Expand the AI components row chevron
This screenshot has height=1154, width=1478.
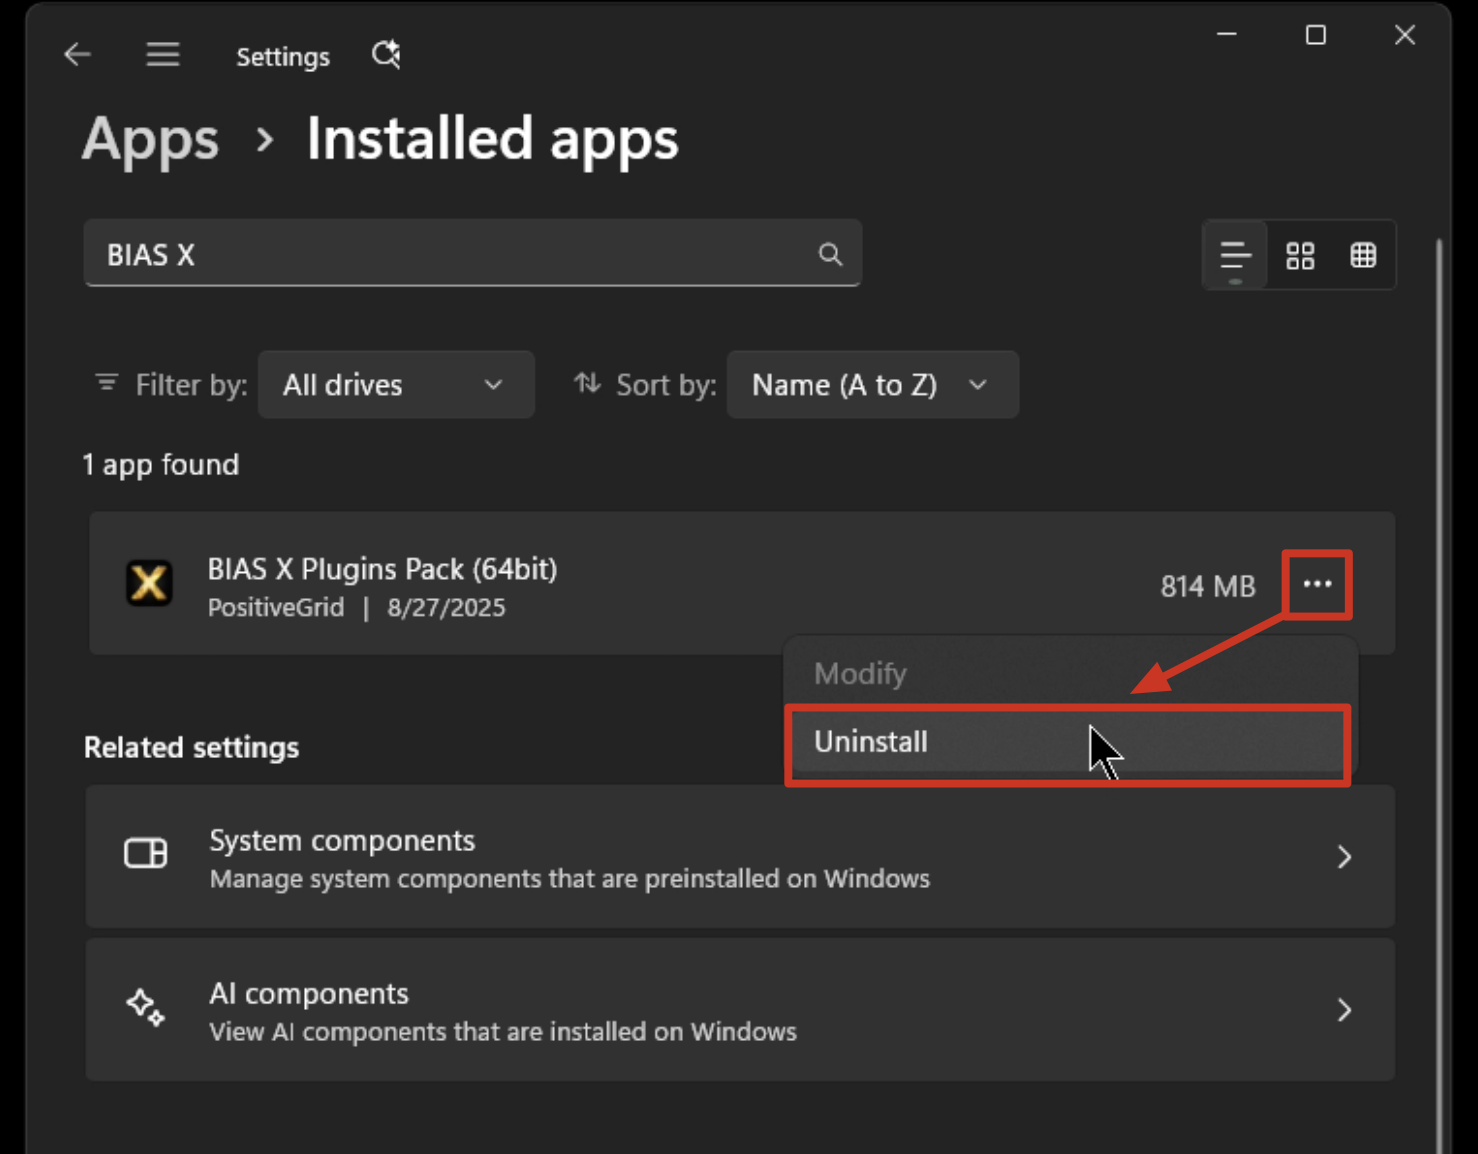1344,1010
